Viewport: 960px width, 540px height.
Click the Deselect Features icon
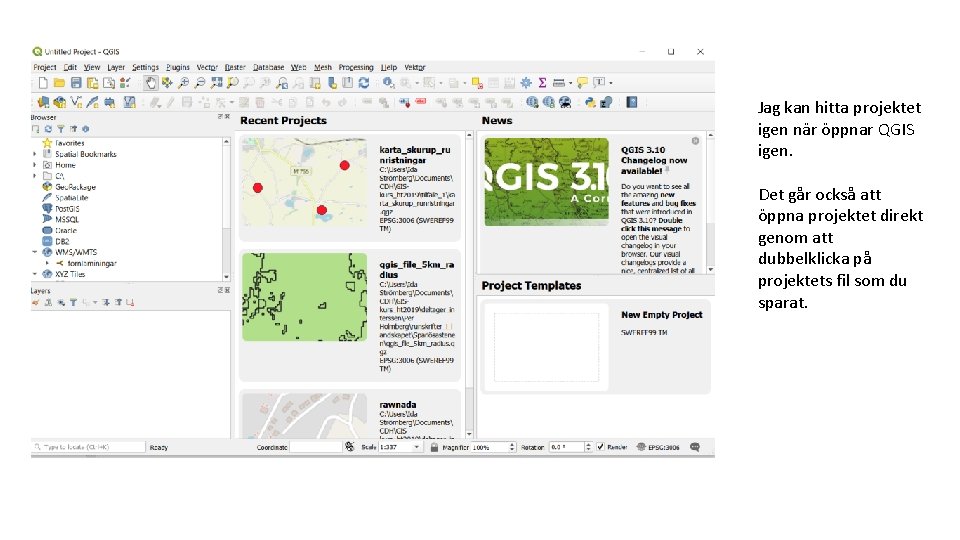pyautogui.click(x=477, y=83)
